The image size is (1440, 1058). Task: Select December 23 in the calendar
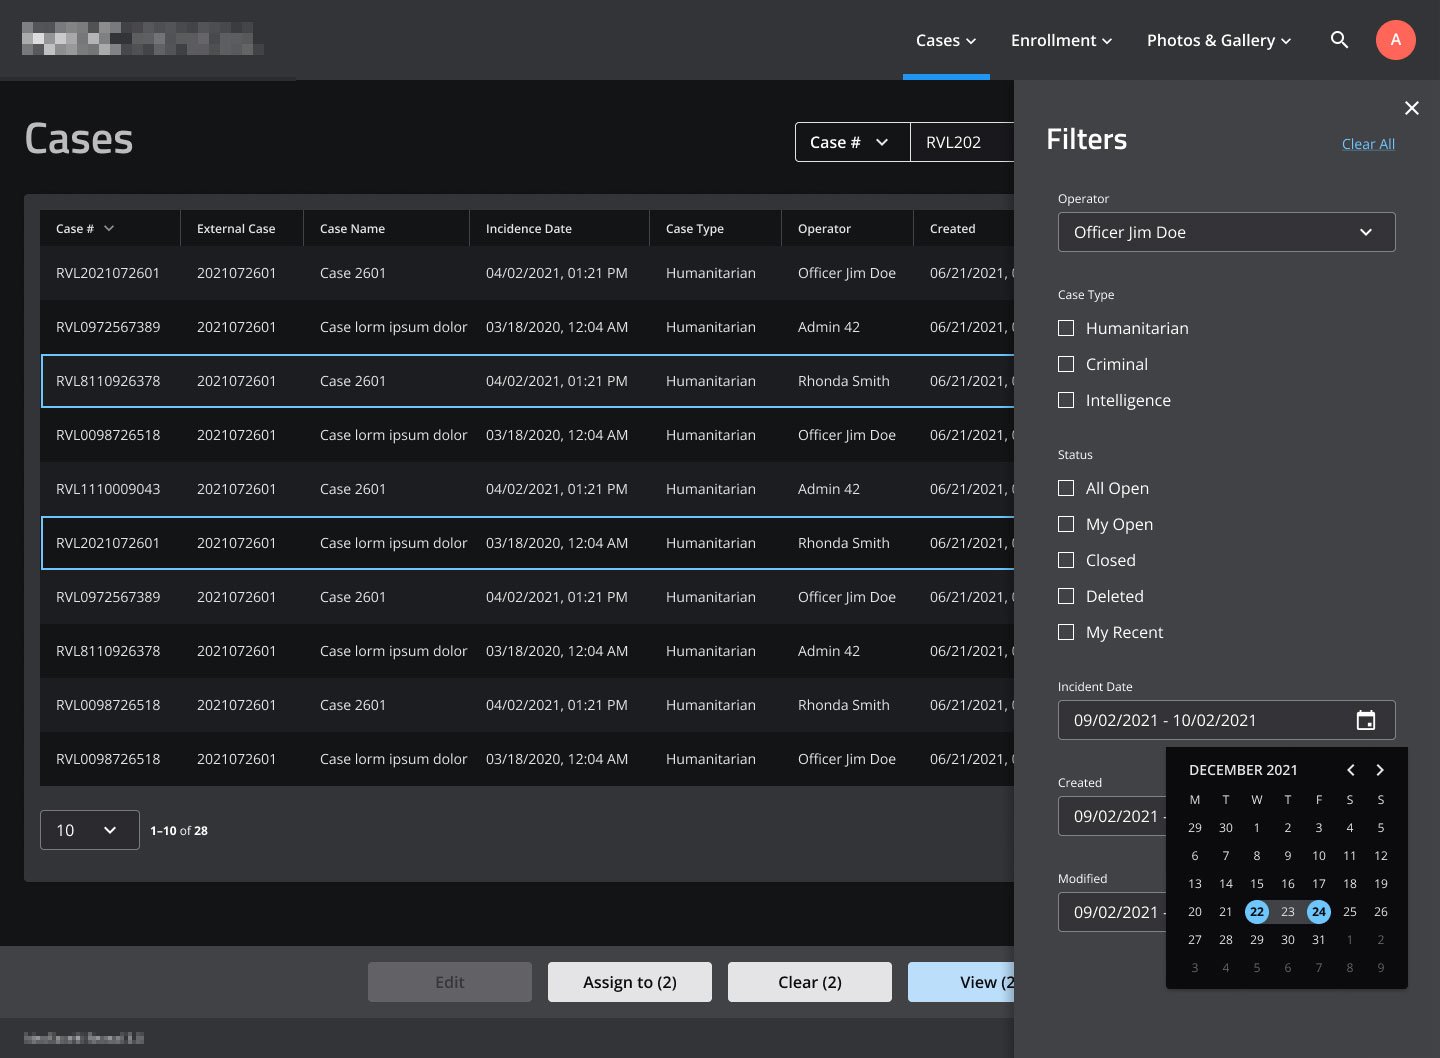(x=1288, y=912)
